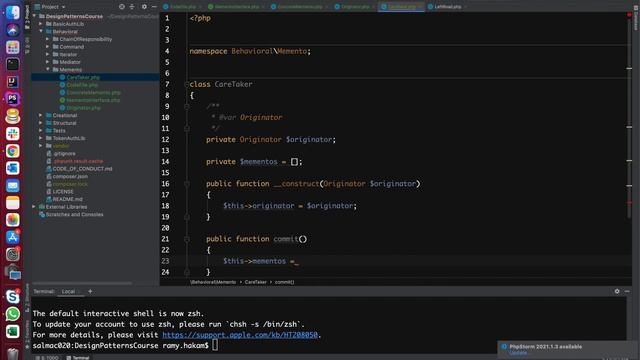Toggle the Project side tool window button
Viewport: 640px width, 360px height.
[x=27, y=16]
